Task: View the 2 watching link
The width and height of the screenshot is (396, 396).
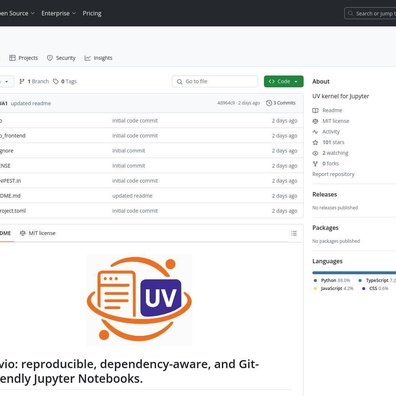Action: tap(335, 153)
